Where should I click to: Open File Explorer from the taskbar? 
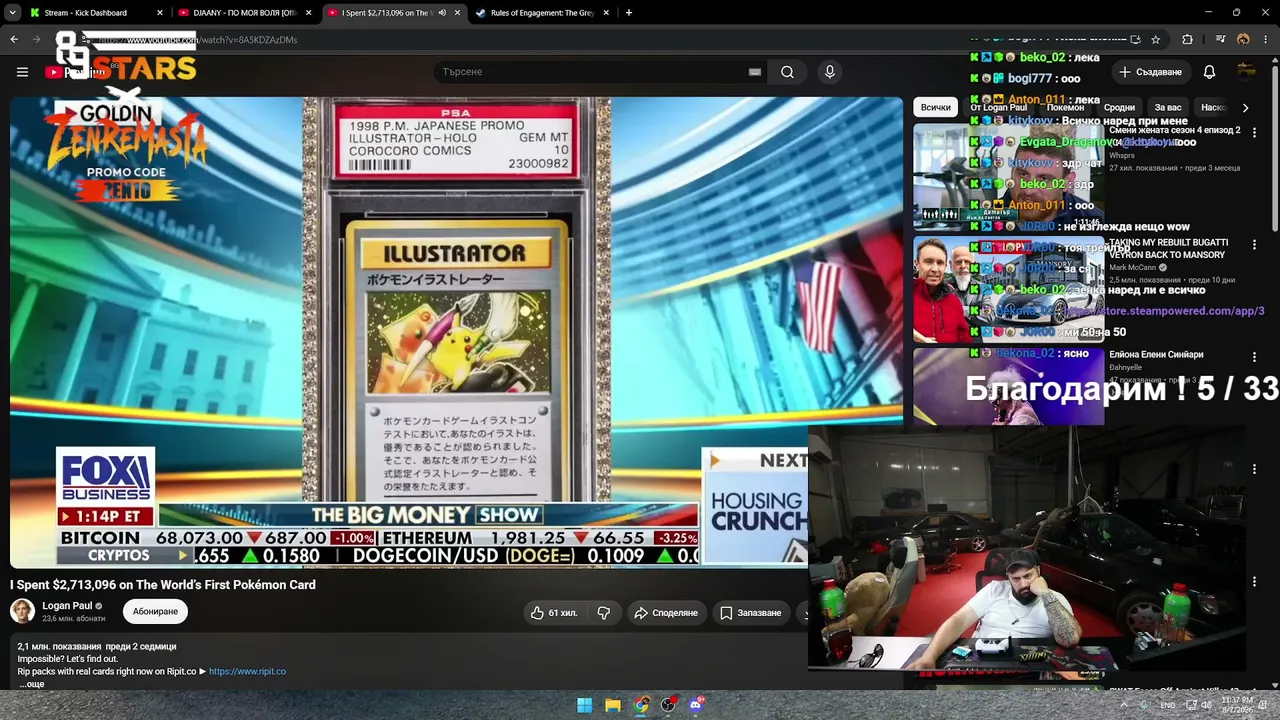point(613,705)
